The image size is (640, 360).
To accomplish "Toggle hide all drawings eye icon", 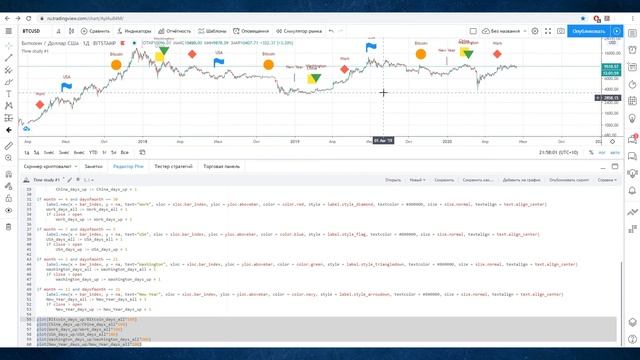I will click(x=9, y=211).
